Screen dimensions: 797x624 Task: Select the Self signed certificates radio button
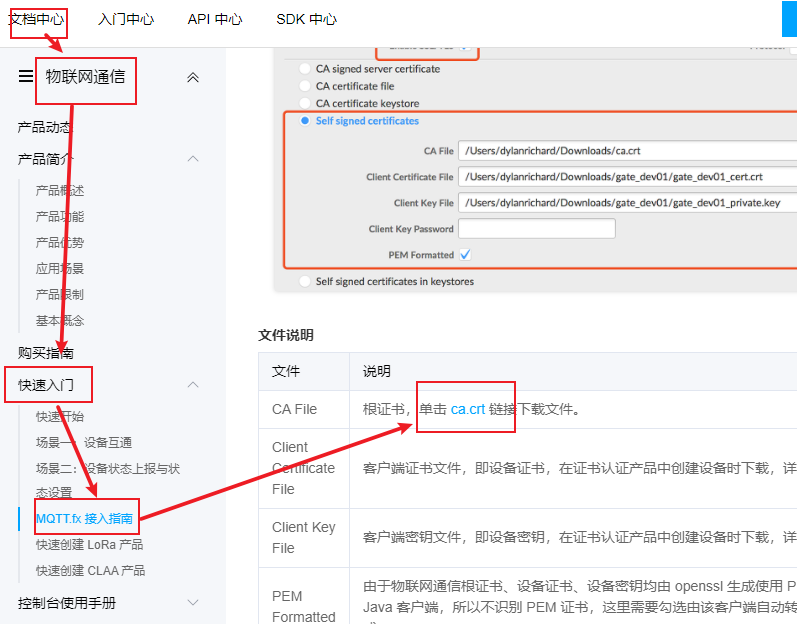(x=305, y=121)
